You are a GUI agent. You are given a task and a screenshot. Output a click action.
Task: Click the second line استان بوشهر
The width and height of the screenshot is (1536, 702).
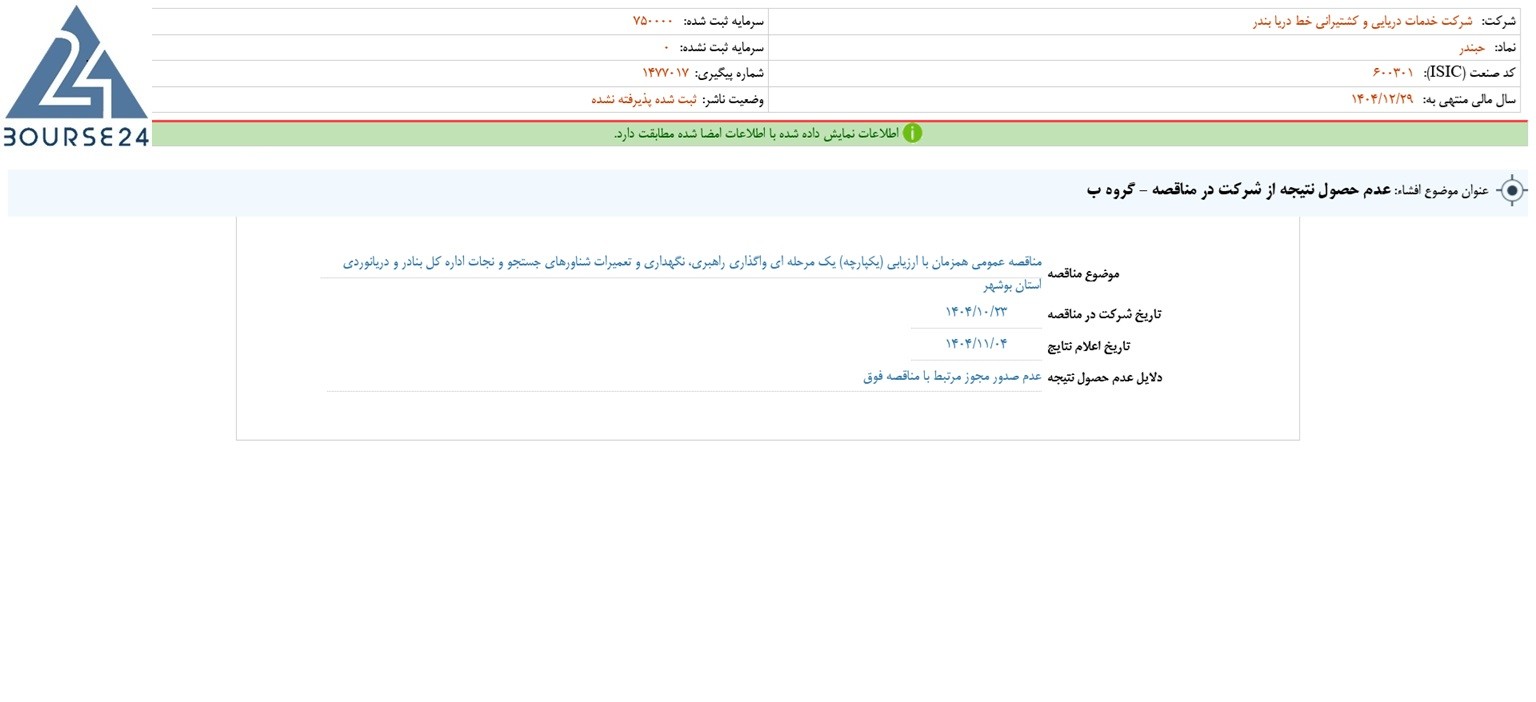pyautogui.click(x=1013, y=285)
